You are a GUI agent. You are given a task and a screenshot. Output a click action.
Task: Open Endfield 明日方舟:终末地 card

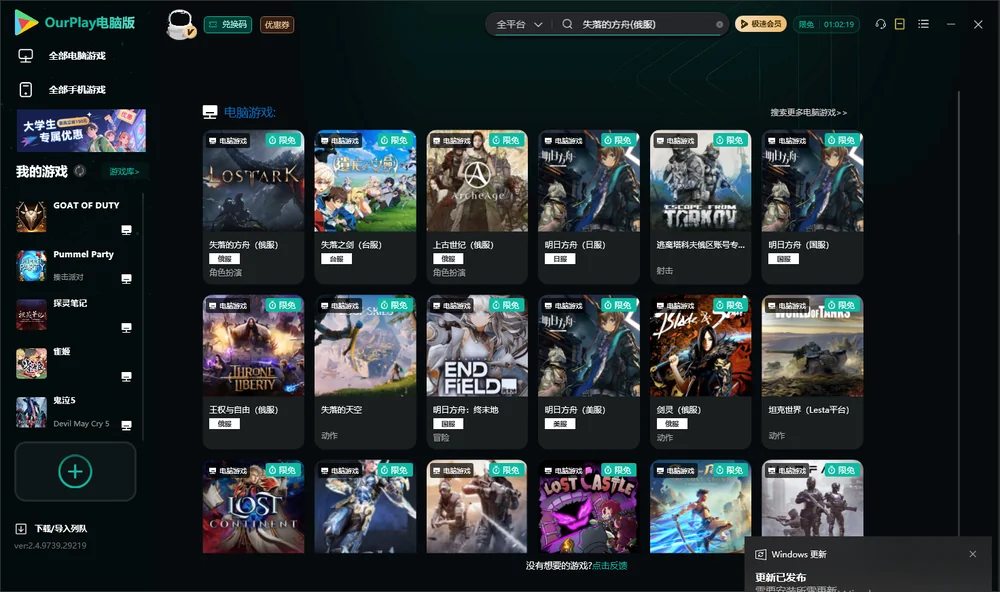pos(477,372)
